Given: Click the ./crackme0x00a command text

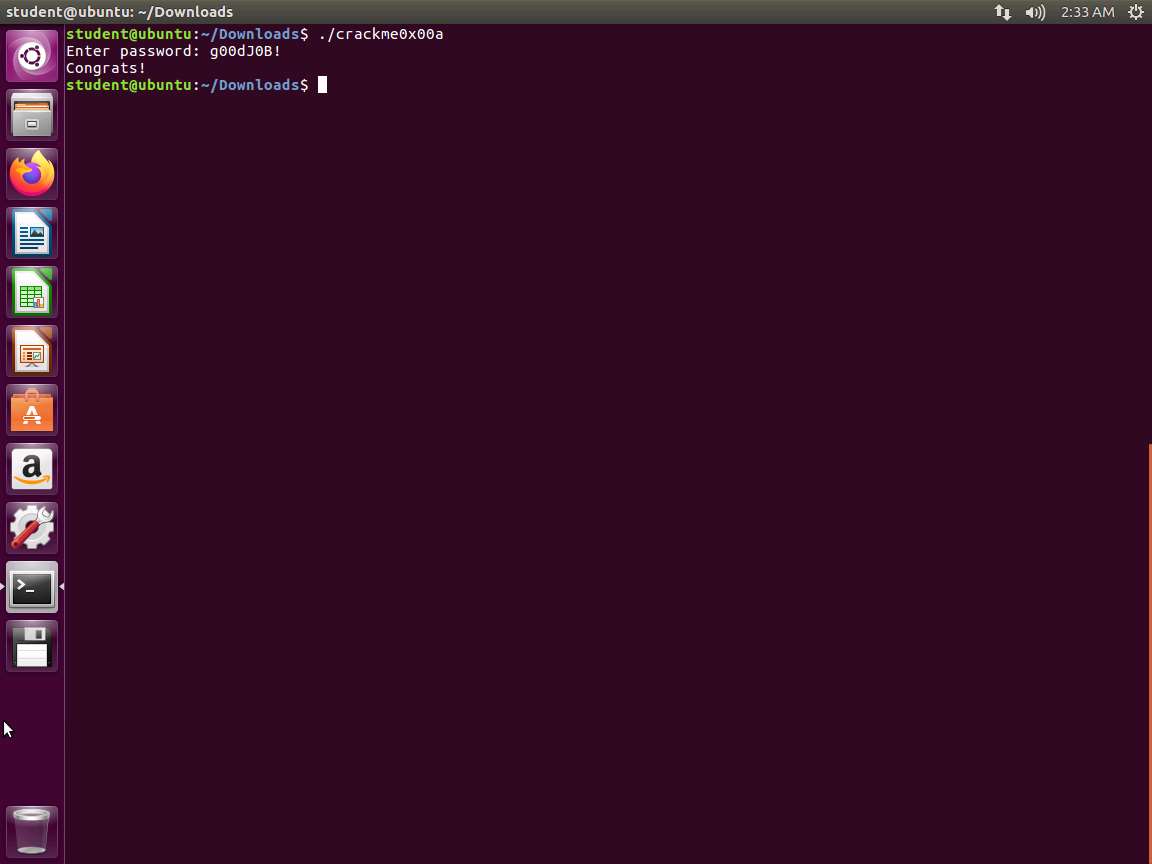Looking at the screenshot, I should pyautogui.click(x=380, y=34).
